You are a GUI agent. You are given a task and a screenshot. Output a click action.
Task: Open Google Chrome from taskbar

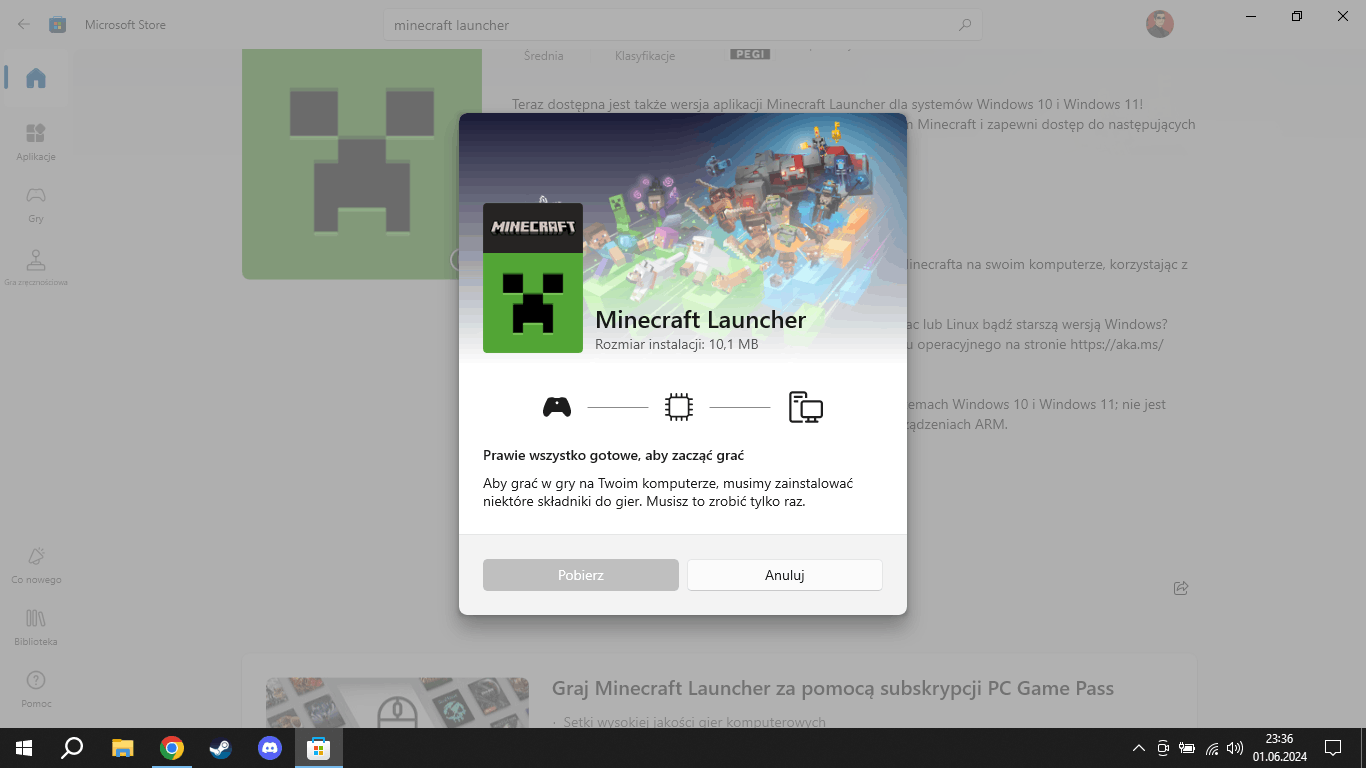[172, 747]
